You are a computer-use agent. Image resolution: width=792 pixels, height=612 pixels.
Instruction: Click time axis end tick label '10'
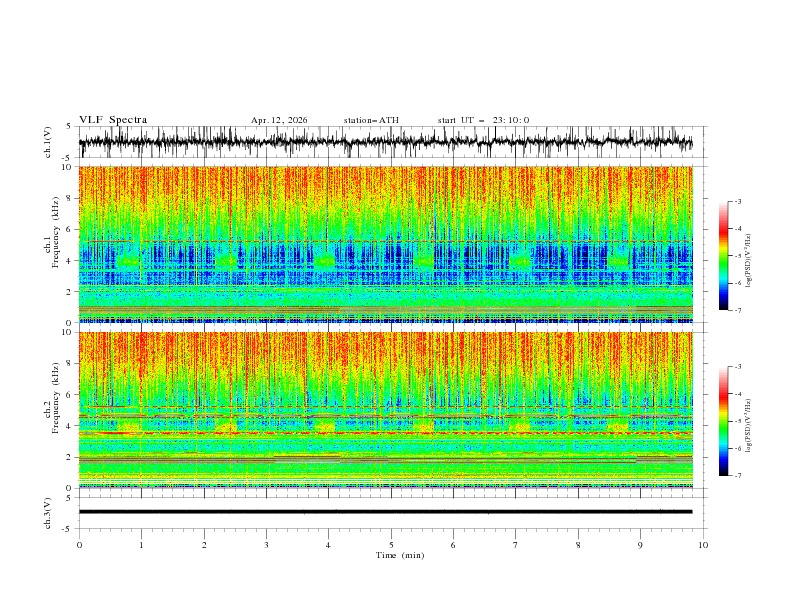tap(703, 545)
